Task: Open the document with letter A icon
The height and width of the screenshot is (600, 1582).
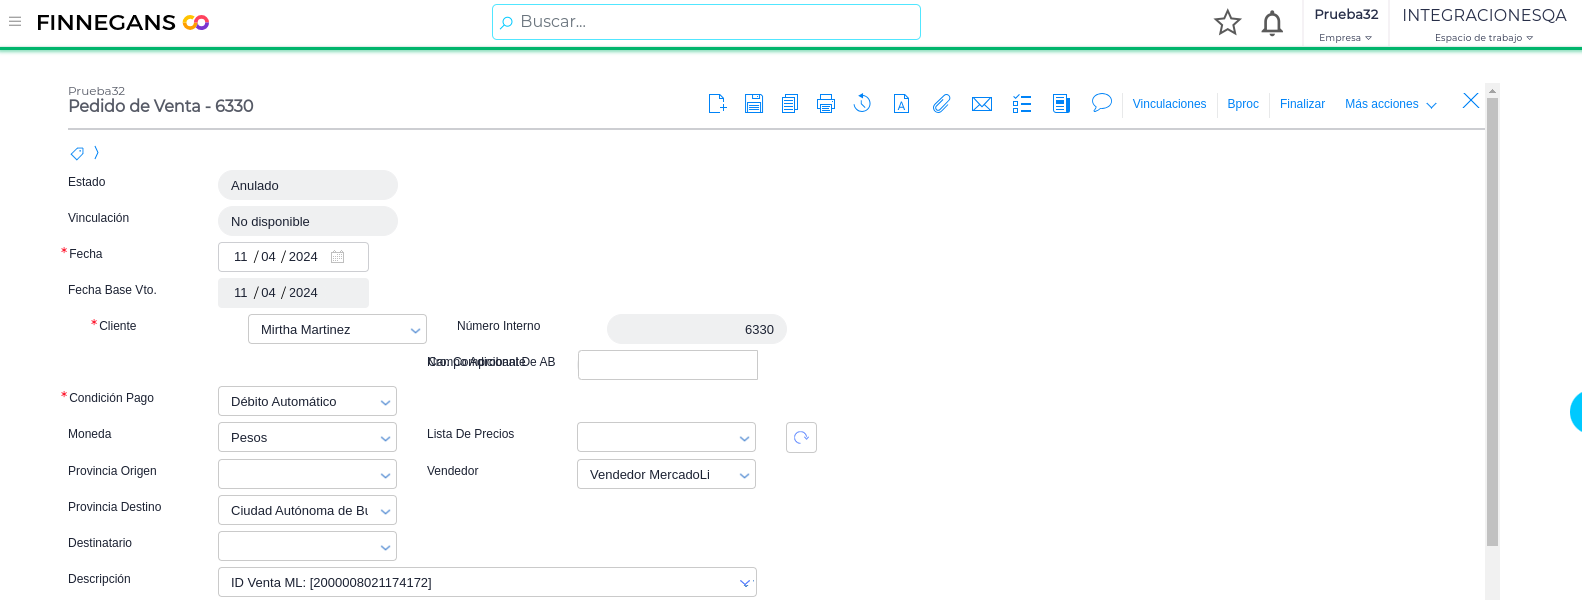Action: pyautogui.click(x=901, y=103)
